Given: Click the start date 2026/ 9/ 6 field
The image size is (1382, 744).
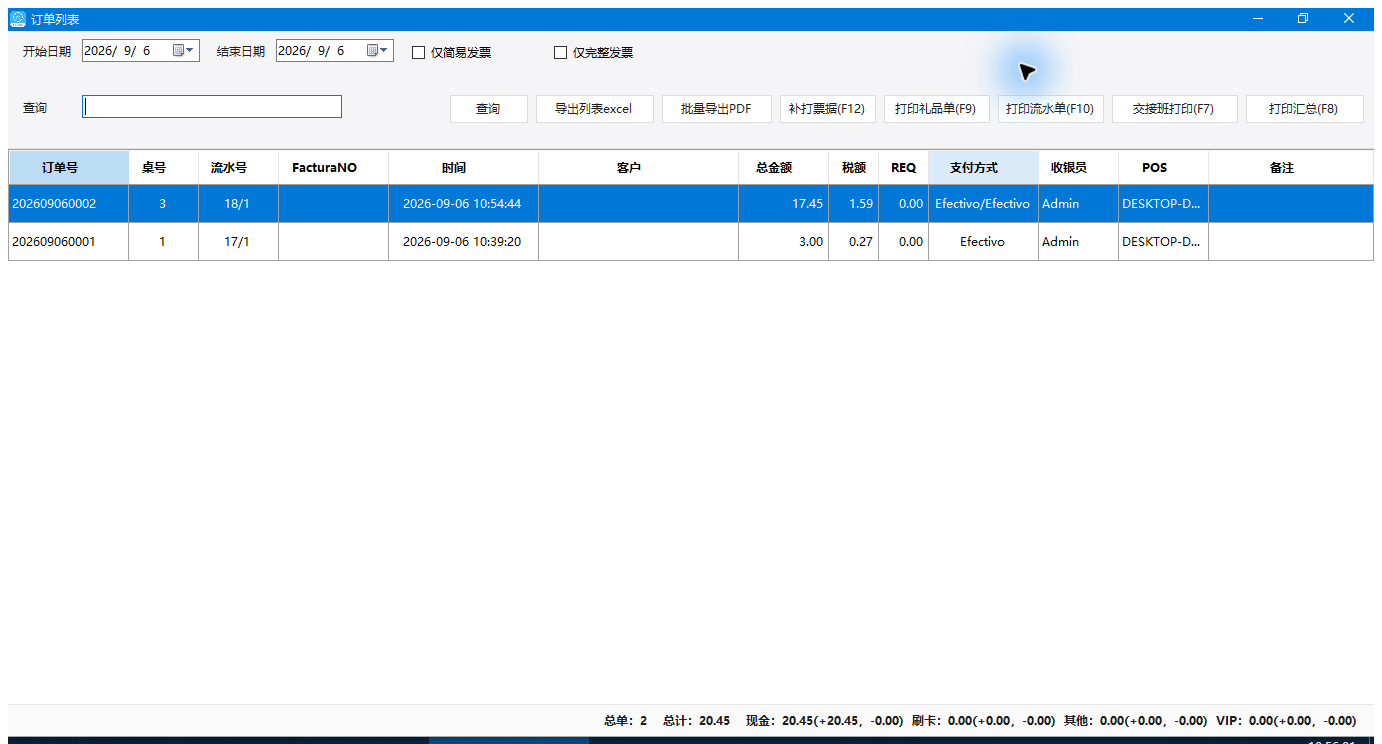Looking at the screenshot, I should coord(141,51).
